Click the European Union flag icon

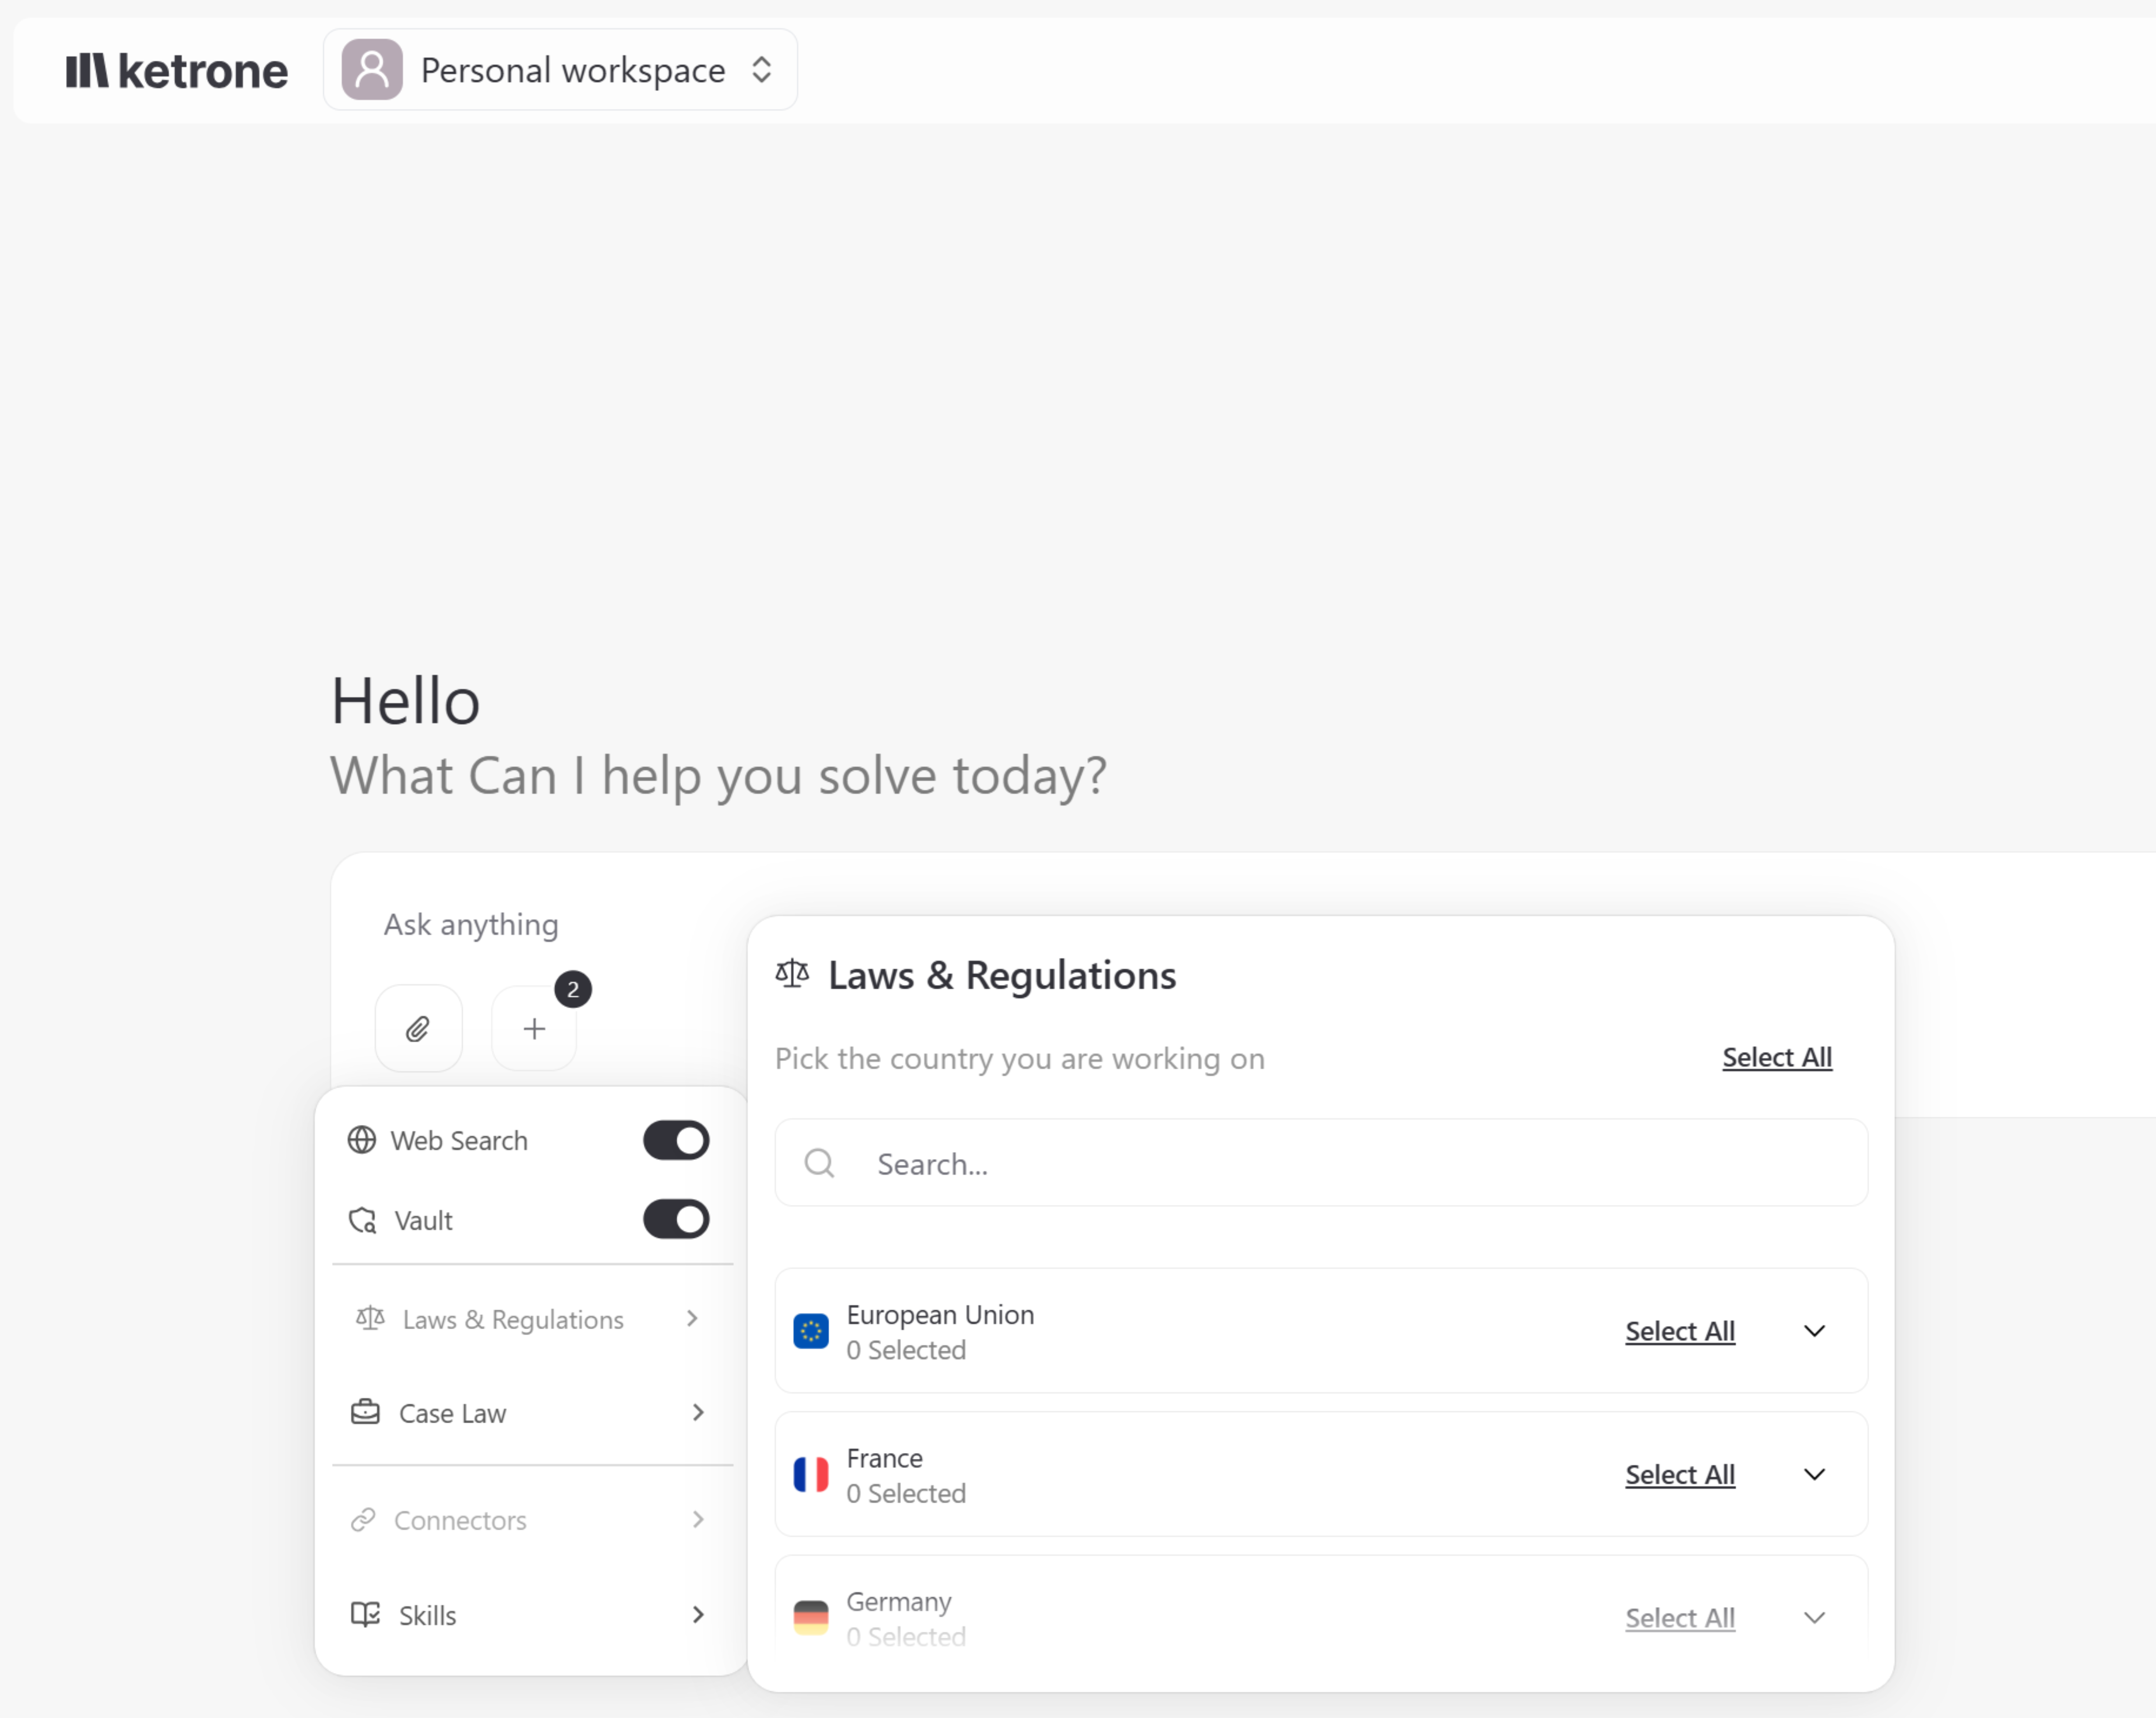coord(811,1331)
